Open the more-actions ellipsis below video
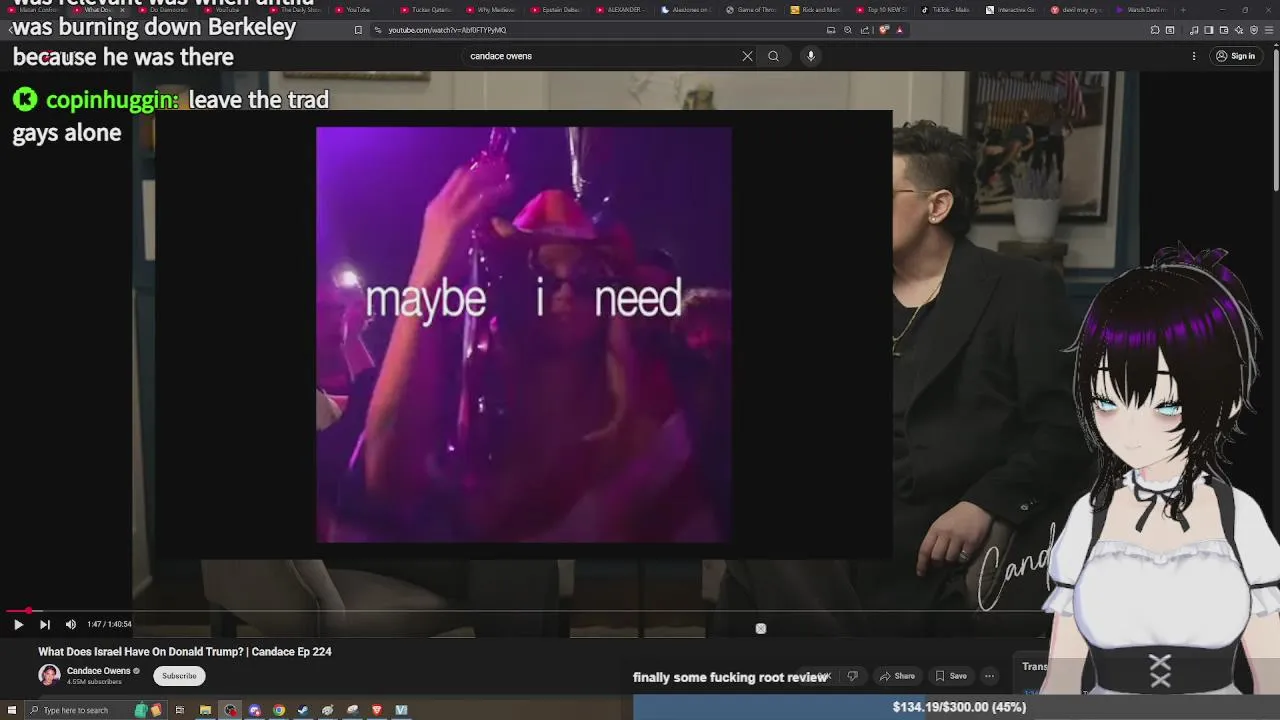 tap(989, 676)
